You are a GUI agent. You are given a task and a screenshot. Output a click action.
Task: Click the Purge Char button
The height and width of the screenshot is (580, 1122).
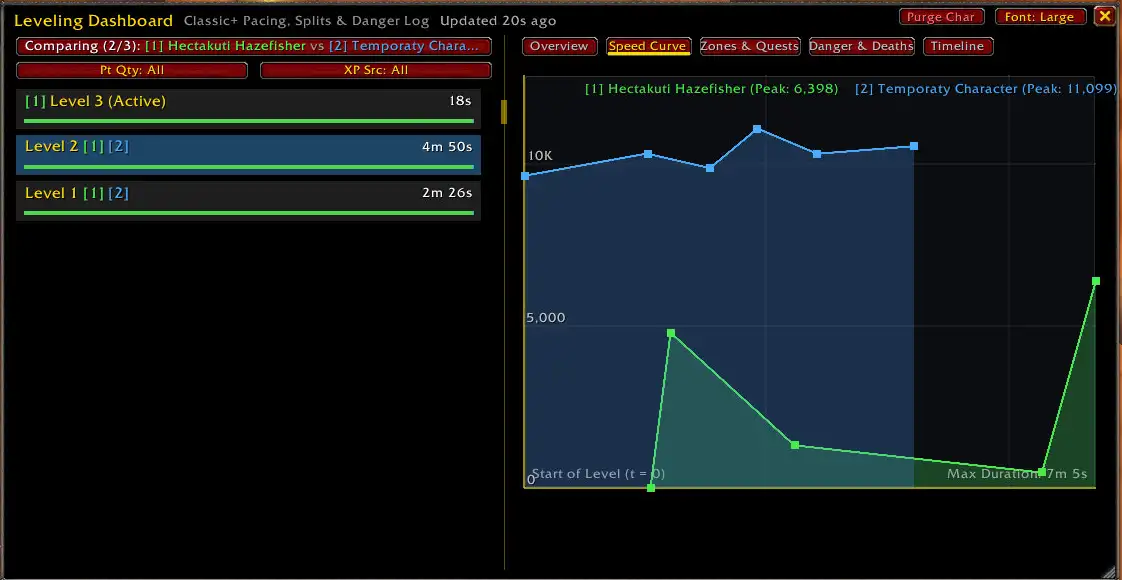(x=942, y=16)
